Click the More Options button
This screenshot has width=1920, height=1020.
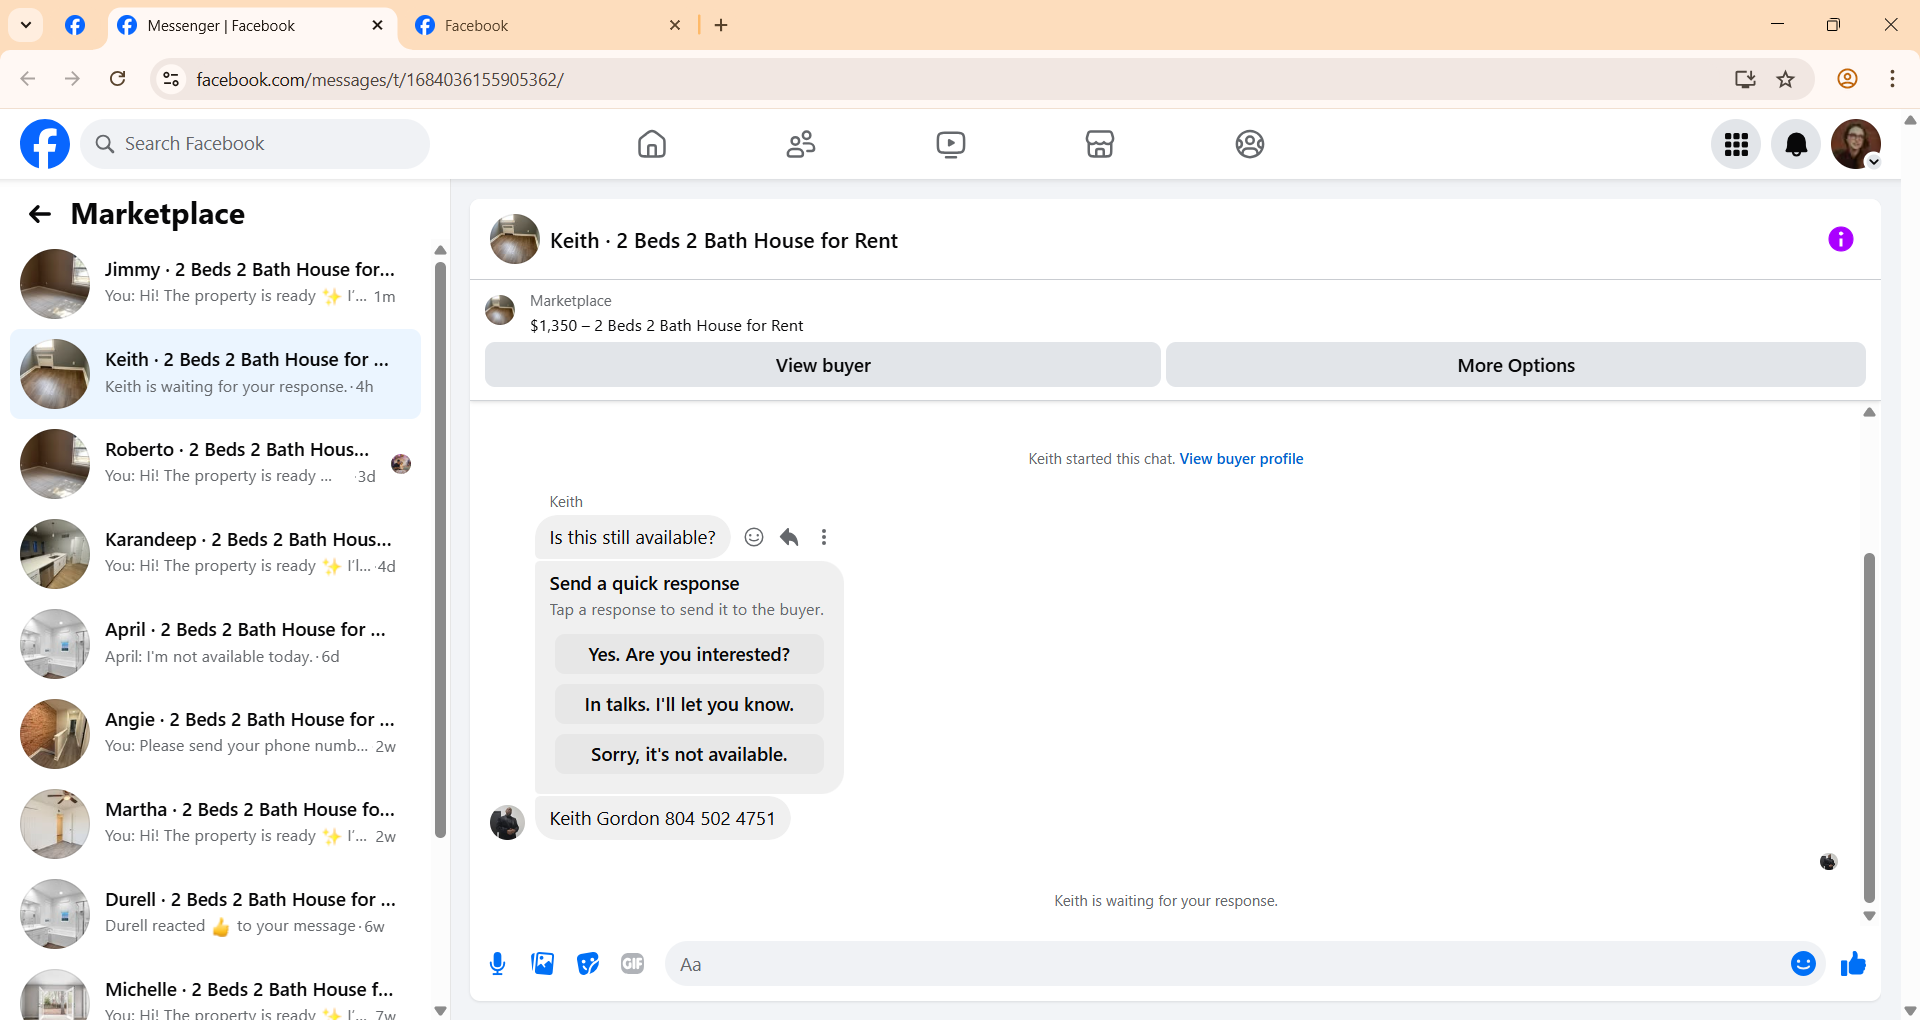(x=1516, y=365)
